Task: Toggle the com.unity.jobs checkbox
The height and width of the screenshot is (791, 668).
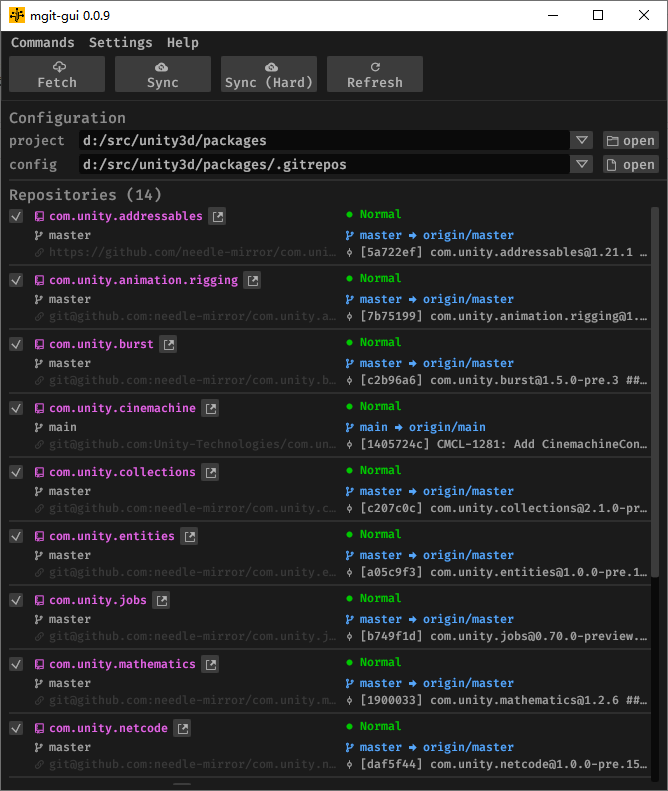Action: [16, 601]
